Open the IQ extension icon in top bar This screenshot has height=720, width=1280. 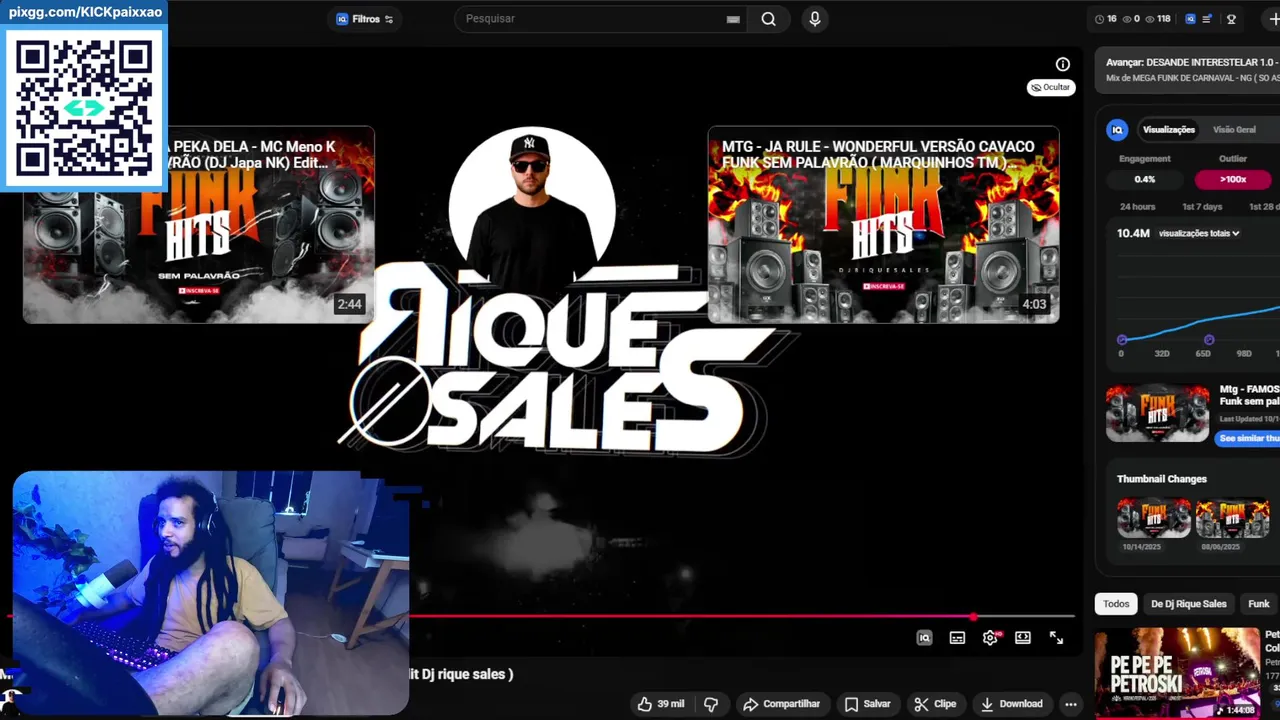coord(1190,19)
